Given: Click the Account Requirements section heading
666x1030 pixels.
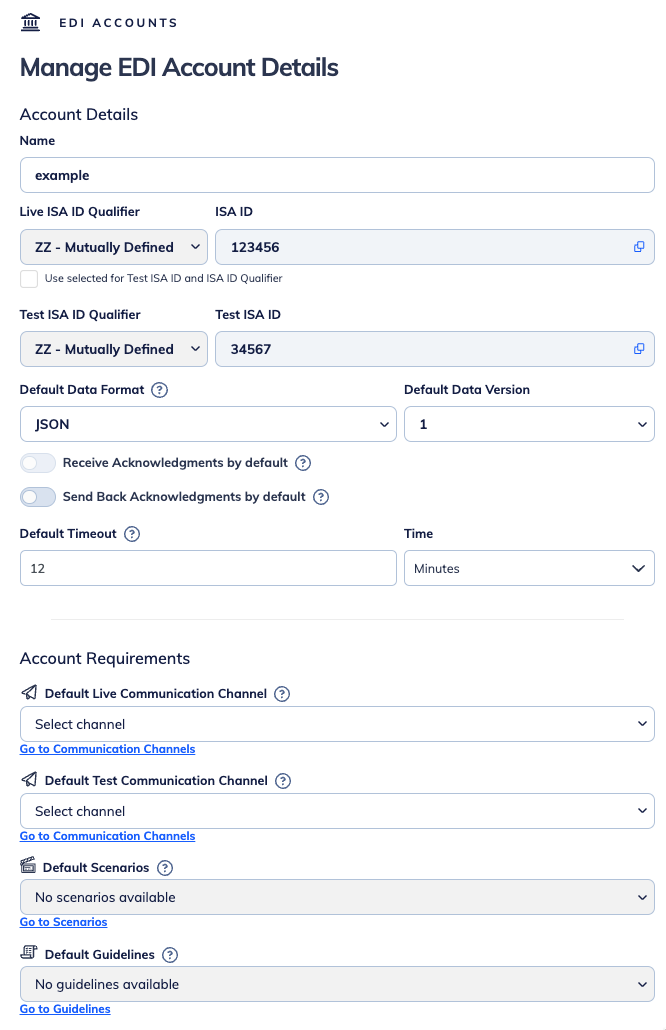Looking at the screenshot, I should 105,658.
